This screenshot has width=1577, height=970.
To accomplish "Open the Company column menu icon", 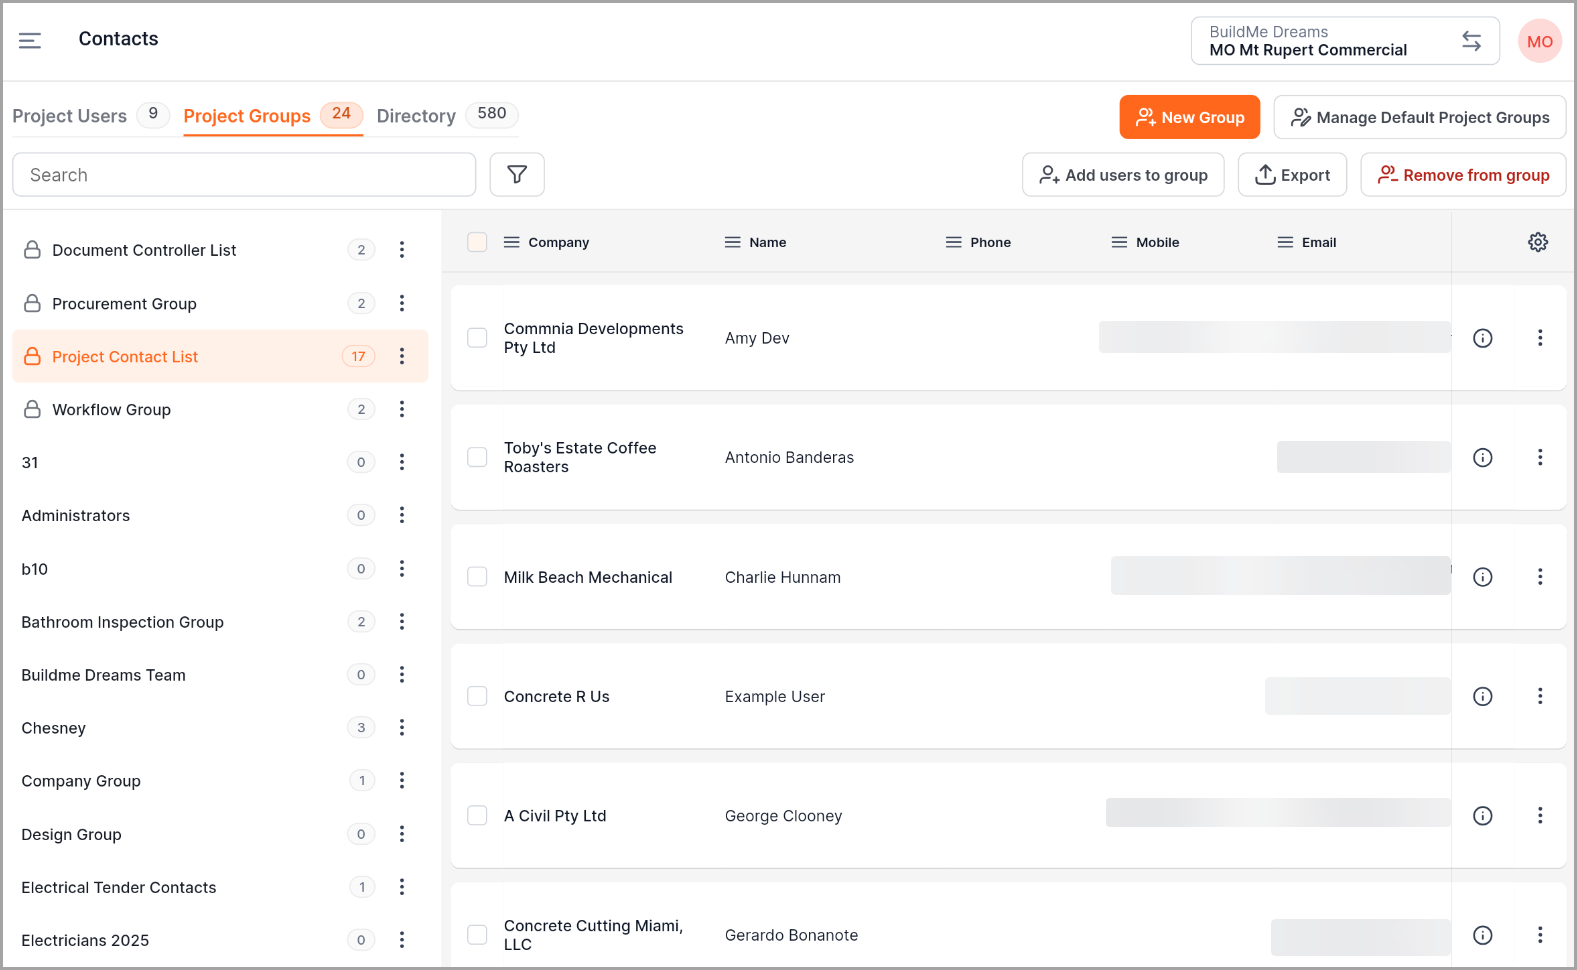I will 511,242.
